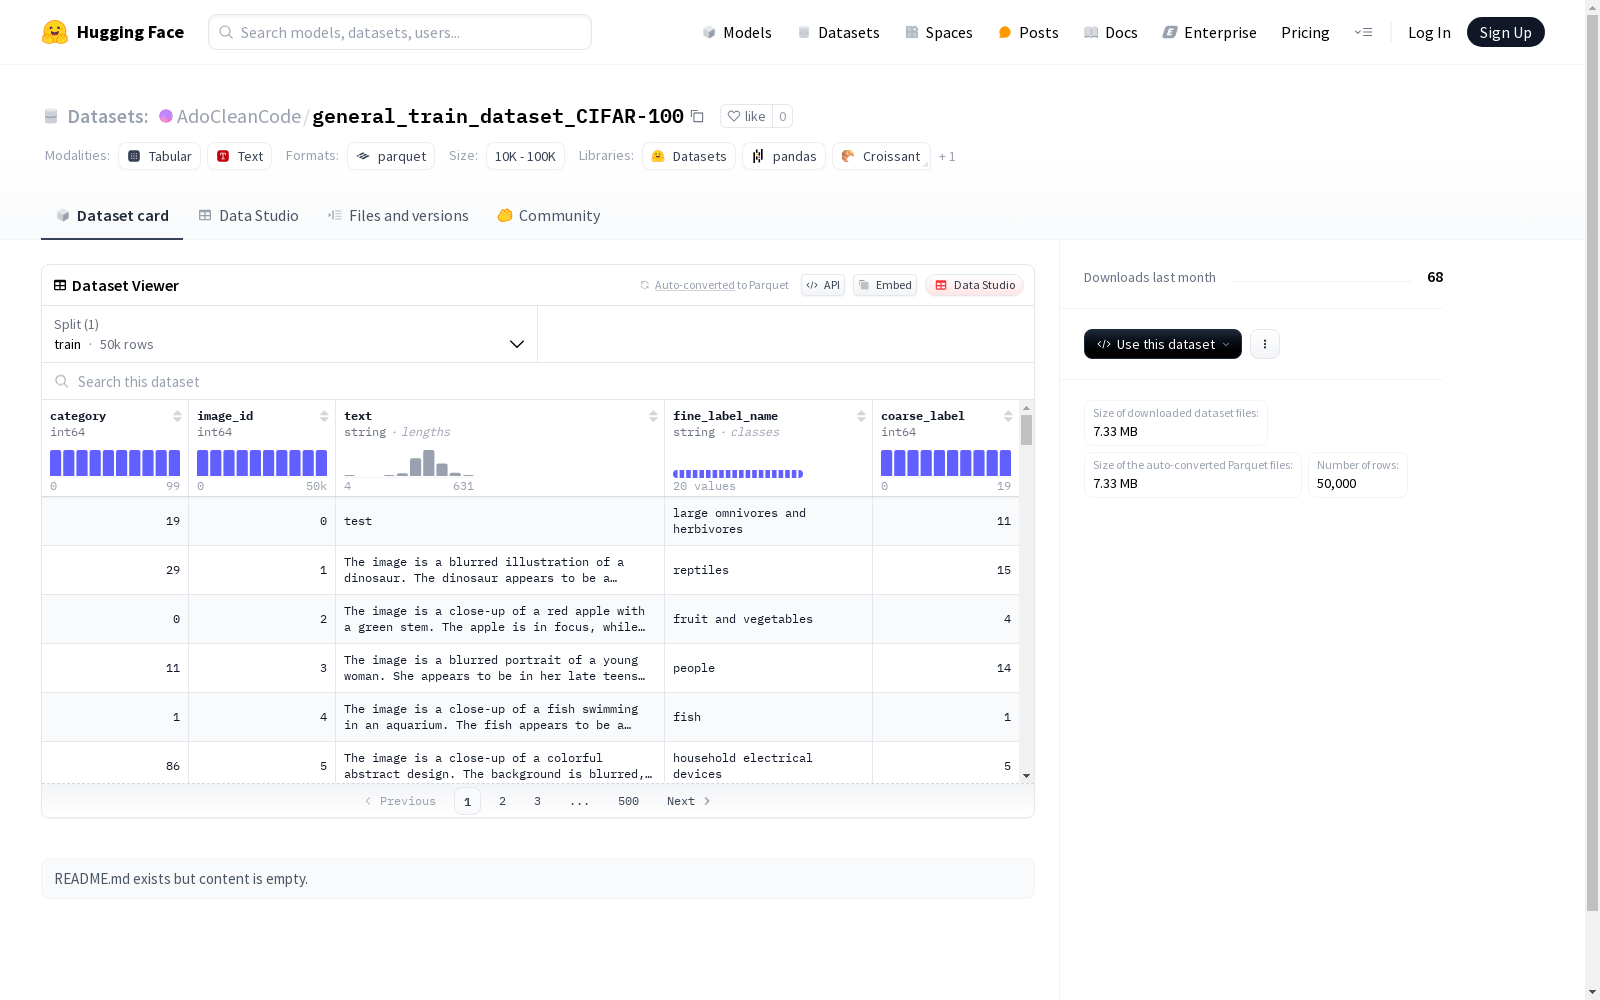The image size is (1600, 1000).
Task: Open Enterprise in the top navigation
Action: [1209, 32]
